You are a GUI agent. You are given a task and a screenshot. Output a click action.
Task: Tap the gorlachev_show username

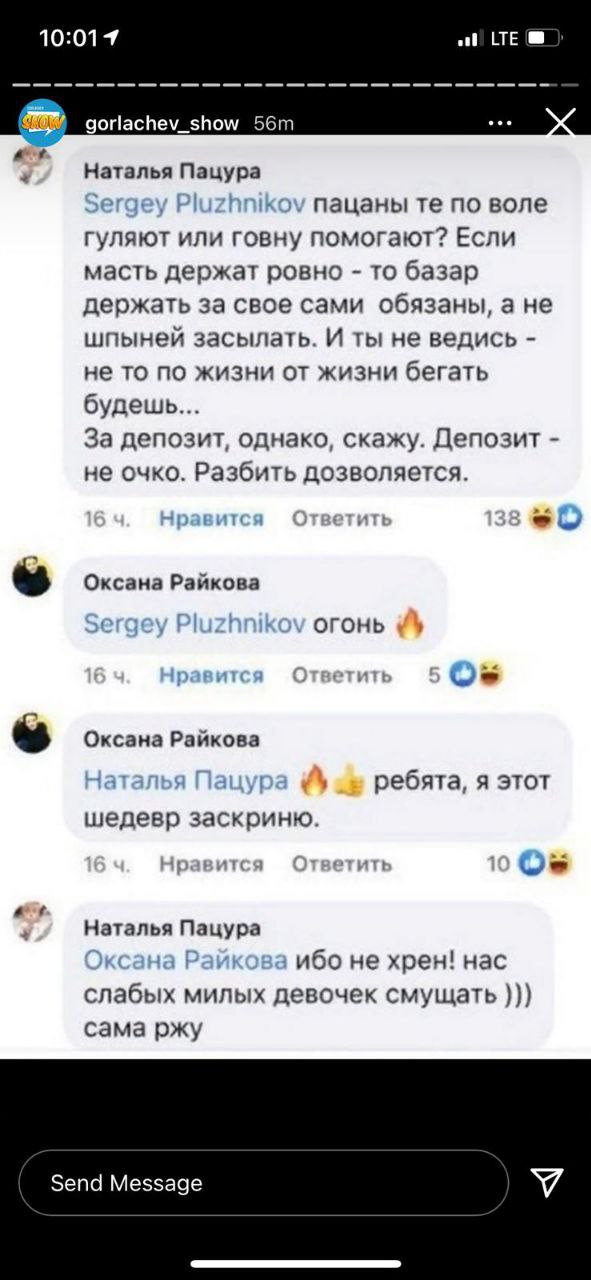pos(163,124)
